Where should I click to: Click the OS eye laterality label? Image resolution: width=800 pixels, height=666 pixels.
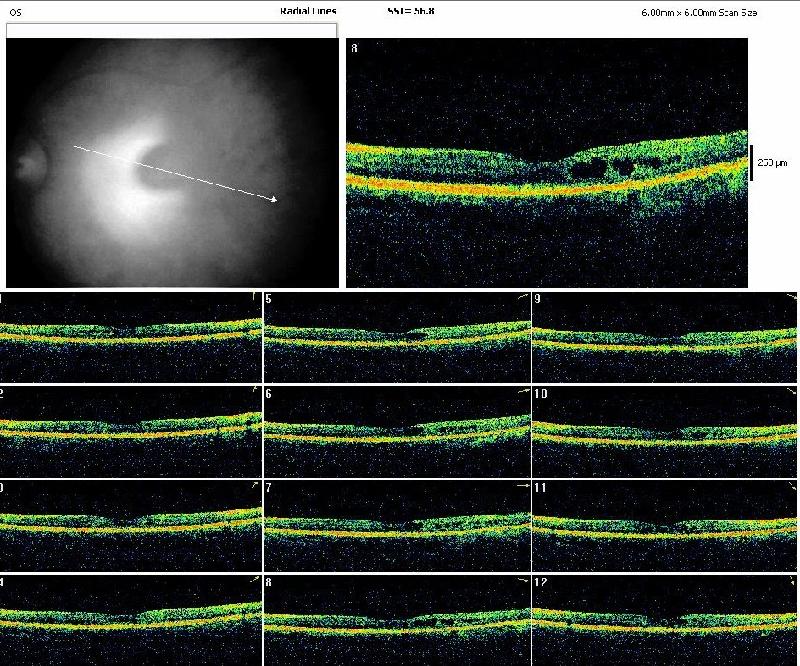click(15, 11)
